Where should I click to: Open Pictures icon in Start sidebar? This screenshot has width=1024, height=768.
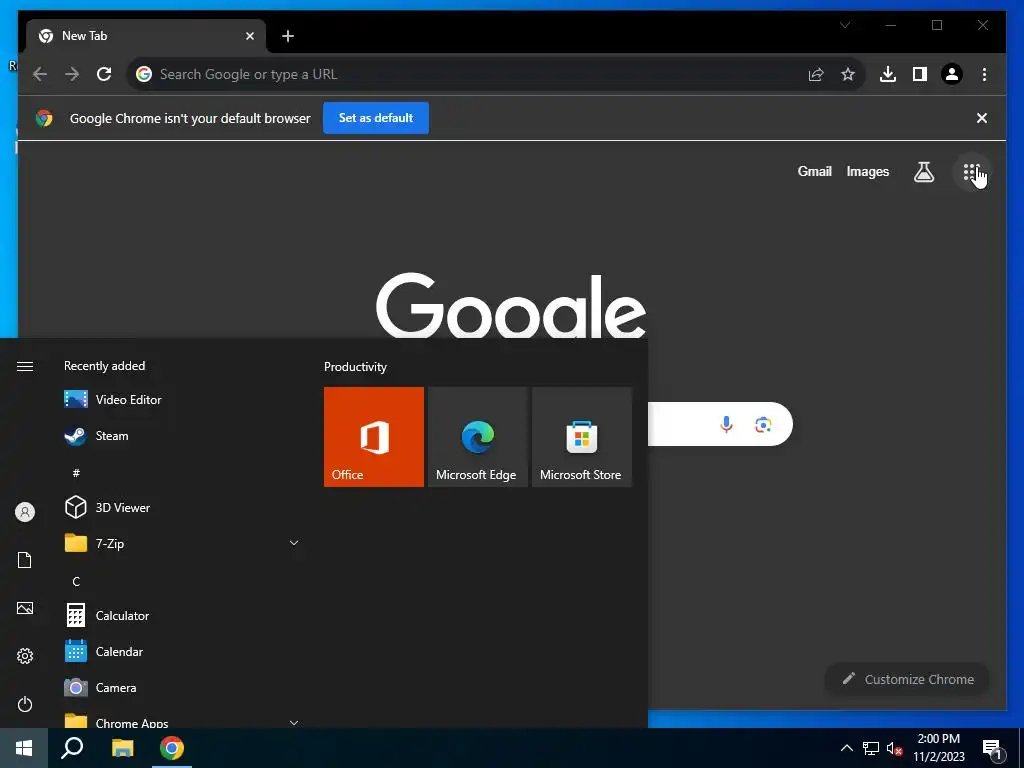tap(25, 608)
